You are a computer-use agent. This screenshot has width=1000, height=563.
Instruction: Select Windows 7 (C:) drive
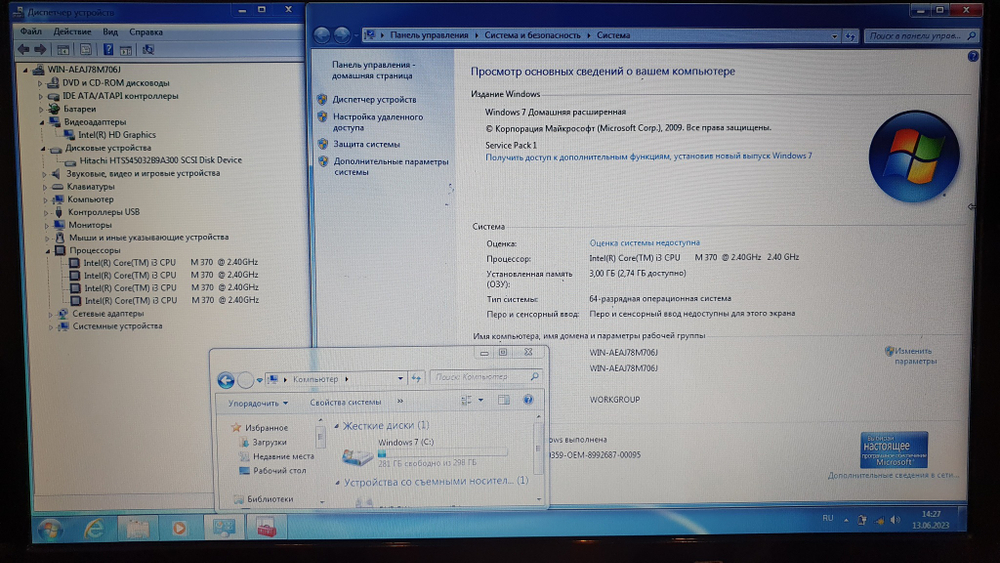[424, 452]
